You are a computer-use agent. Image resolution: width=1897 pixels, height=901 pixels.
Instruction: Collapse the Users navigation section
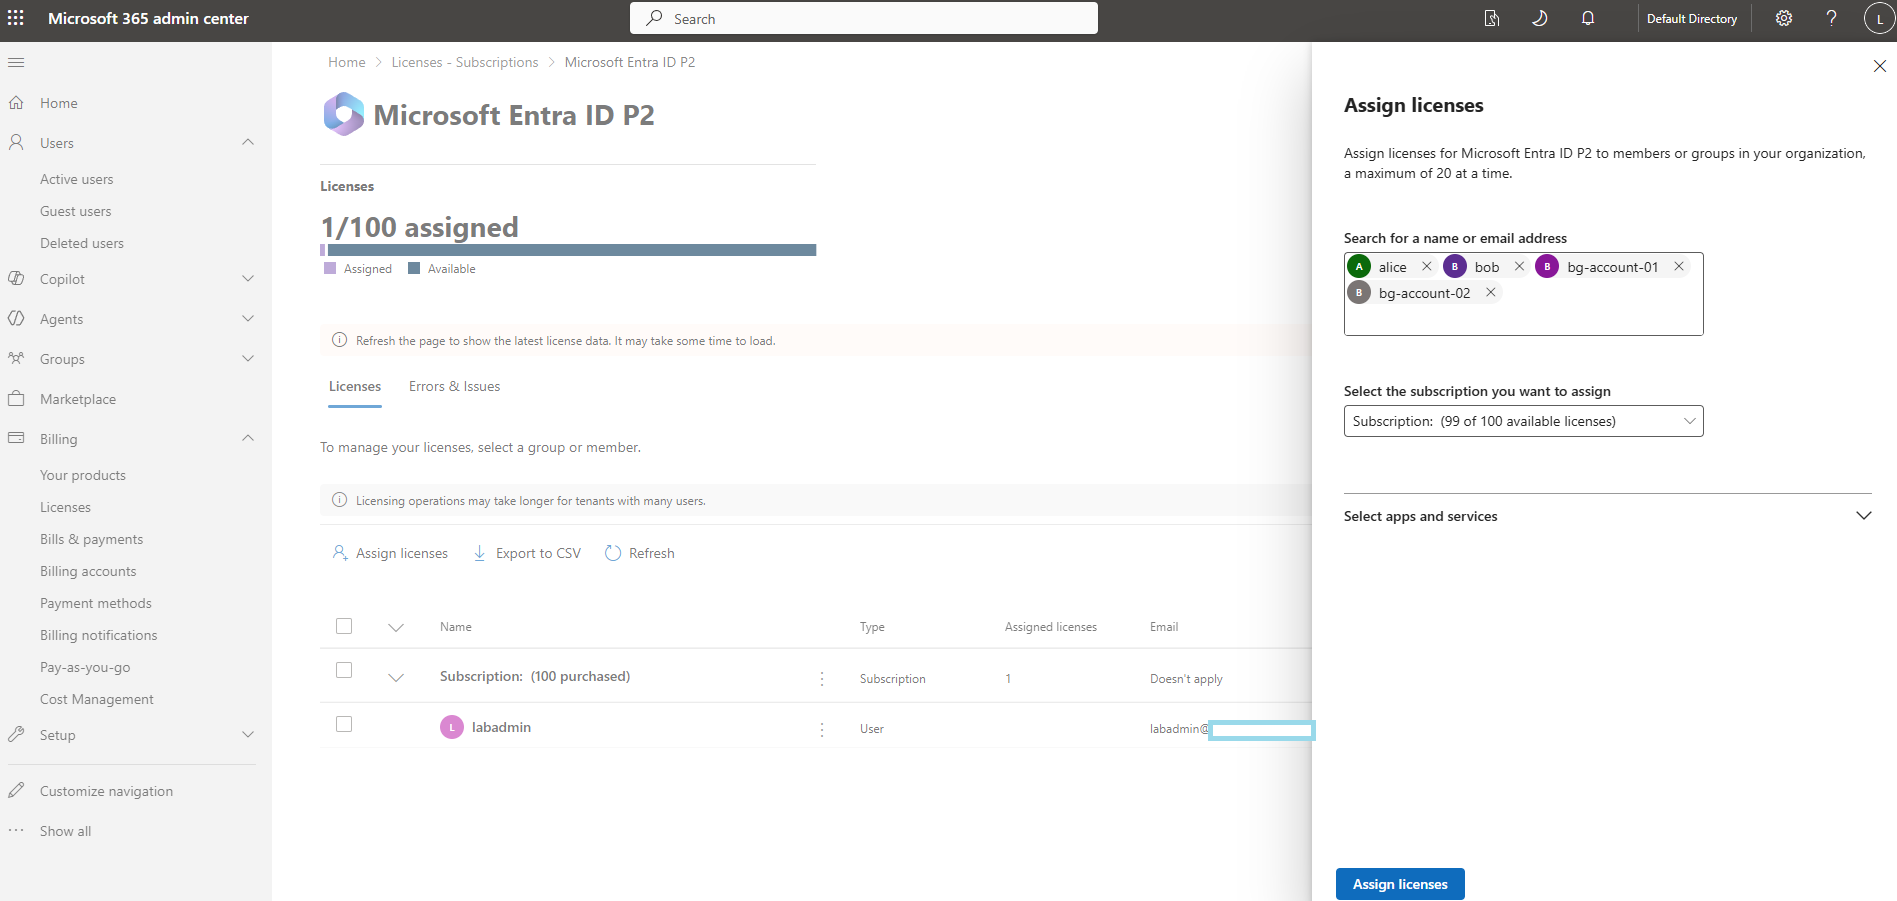click(248, 142)
